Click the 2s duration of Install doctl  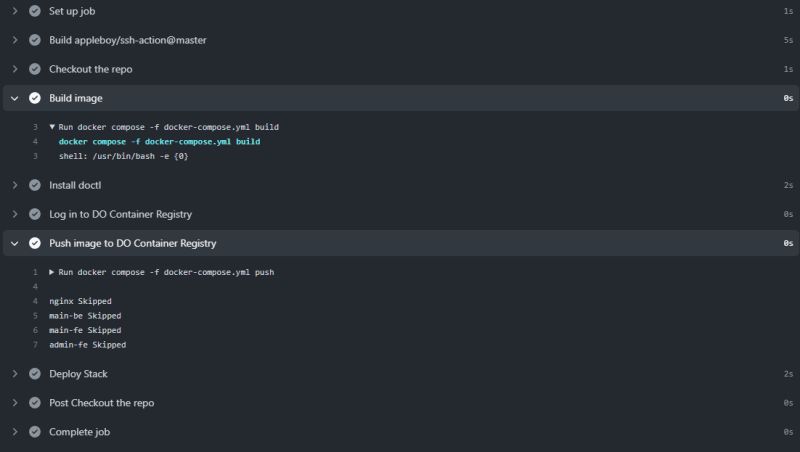coord(788,185)
